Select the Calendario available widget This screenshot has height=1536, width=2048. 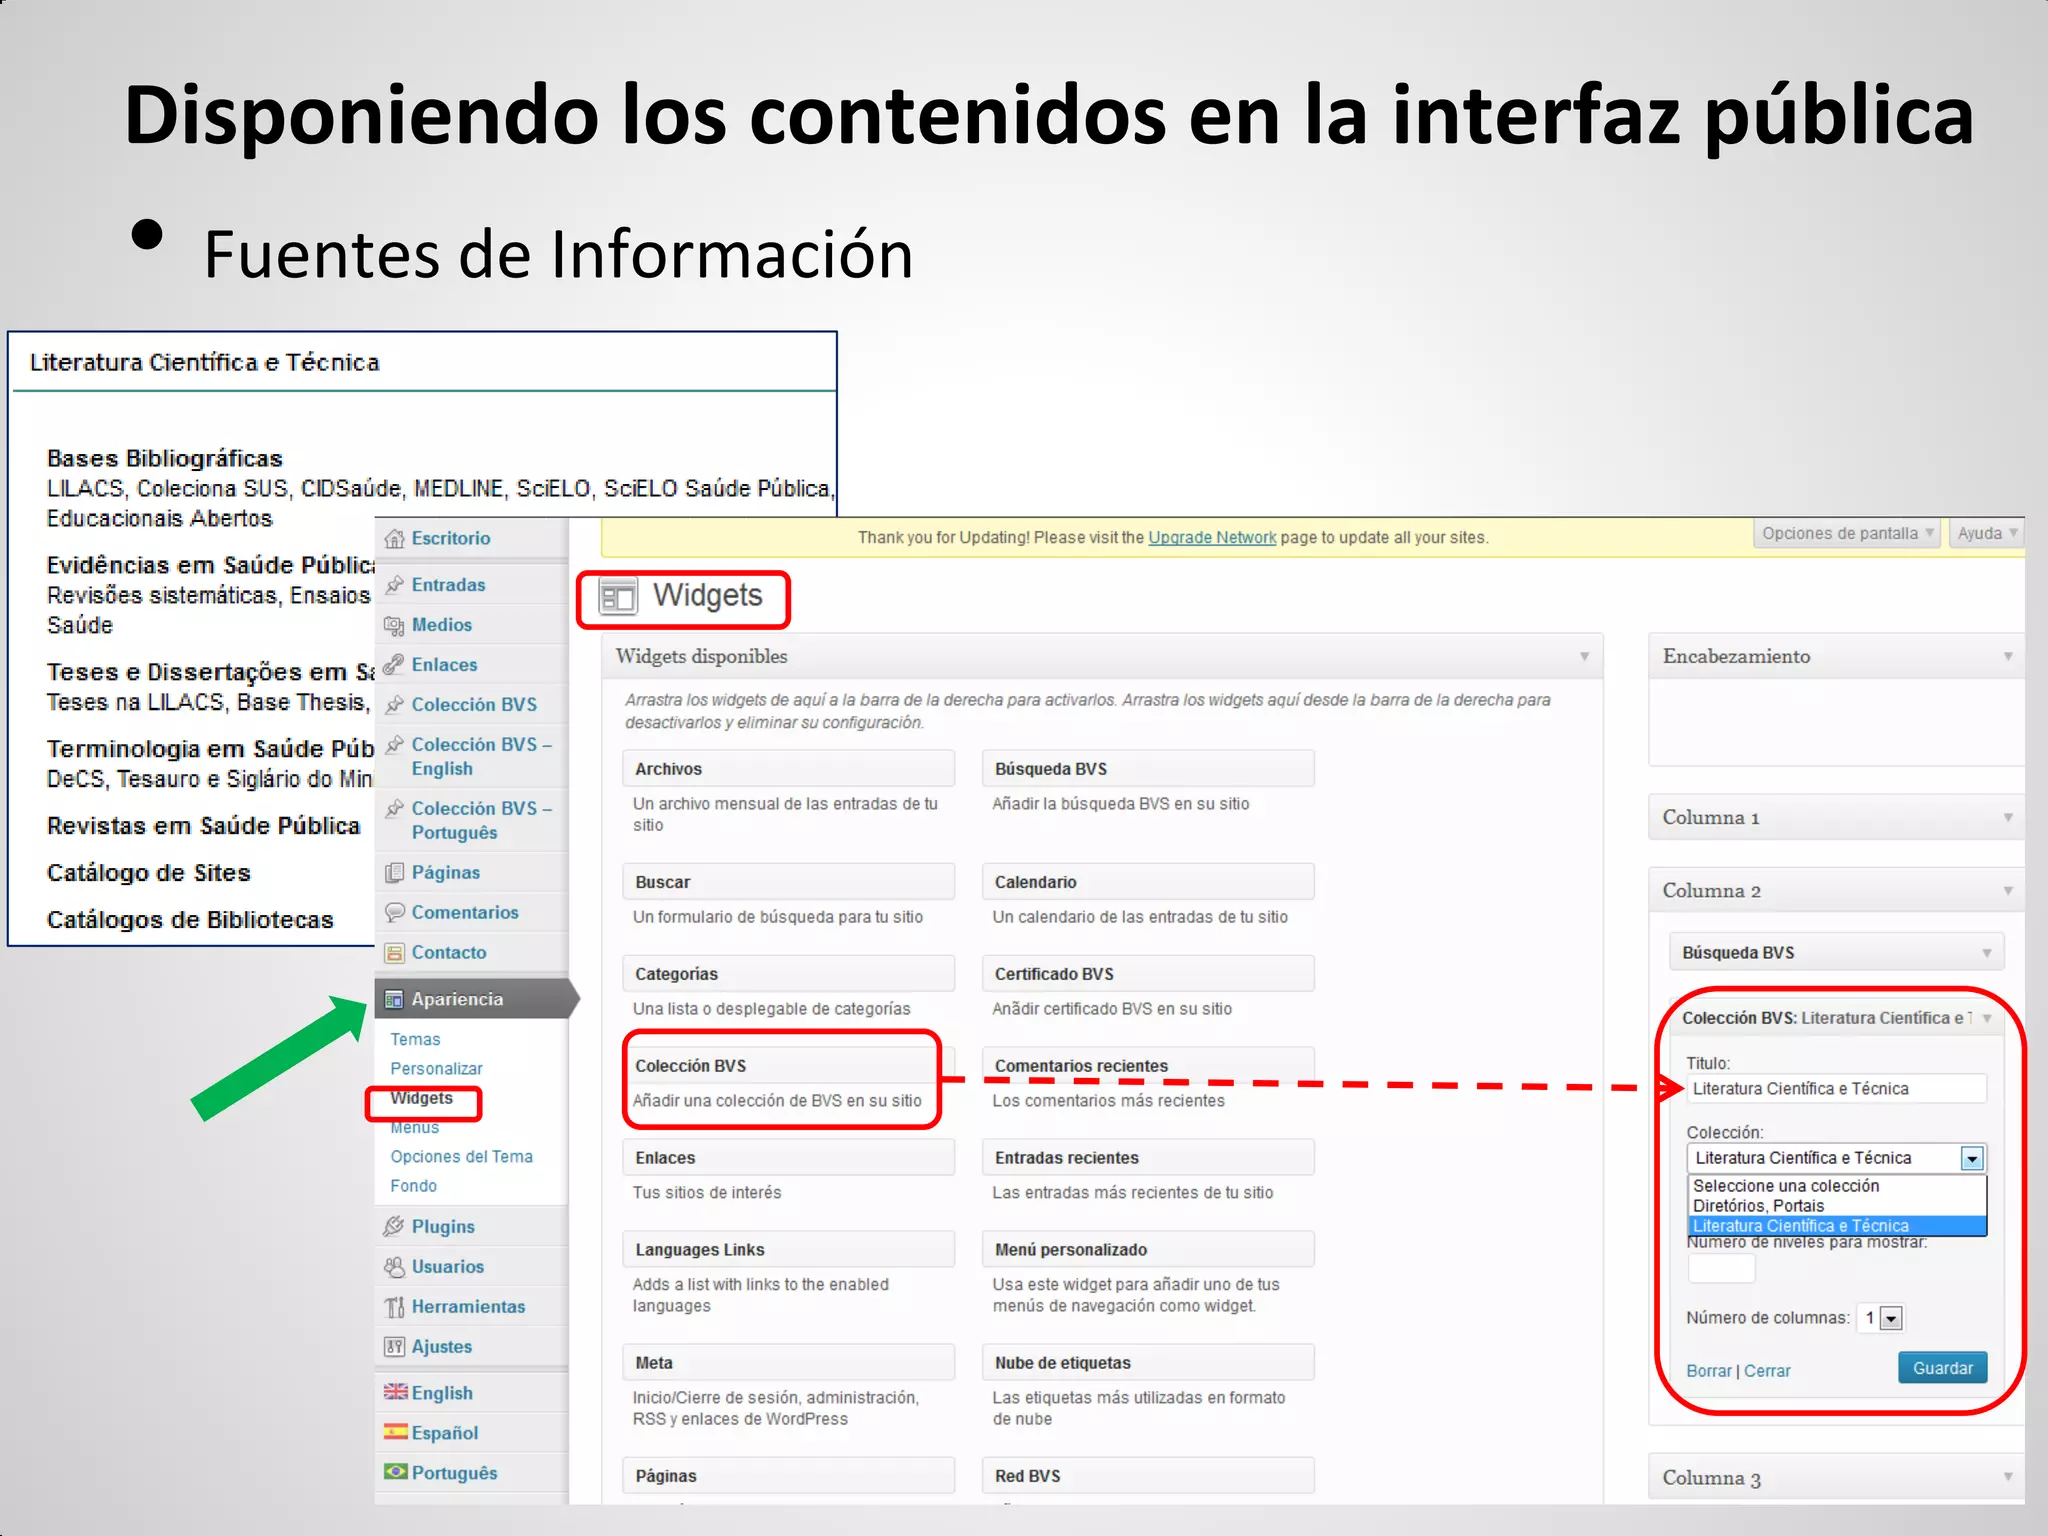[1148, 882]
